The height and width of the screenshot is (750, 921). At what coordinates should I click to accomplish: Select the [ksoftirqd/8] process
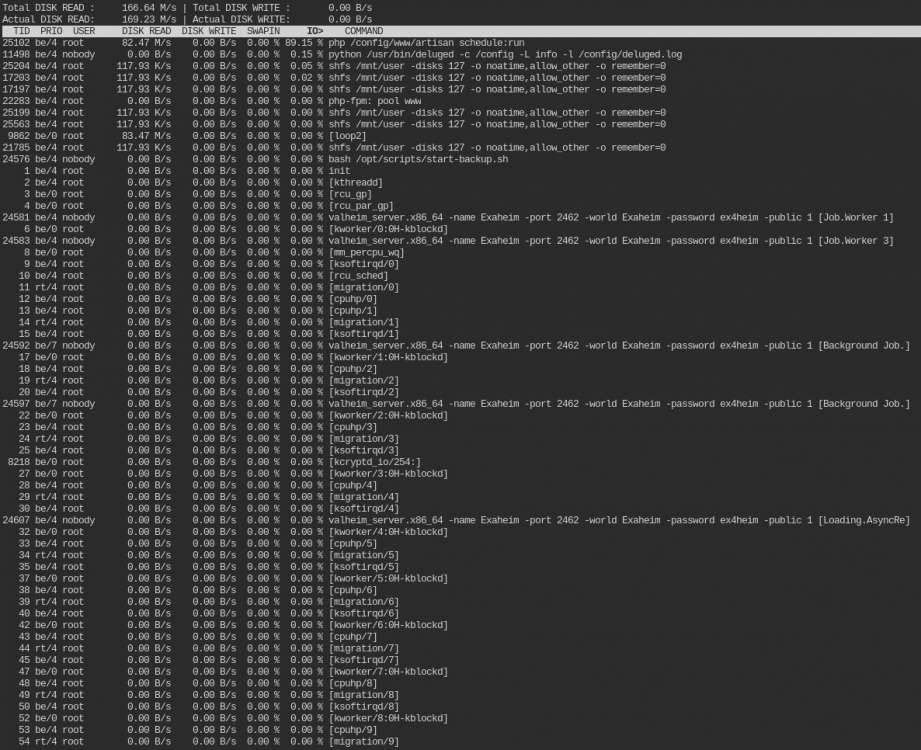tap(364, 707)
